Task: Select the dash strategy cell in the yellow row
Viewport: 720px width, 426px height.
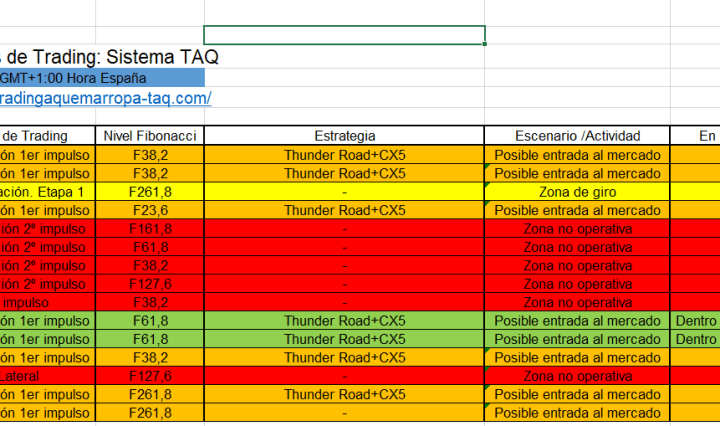Action: (344, 191)
